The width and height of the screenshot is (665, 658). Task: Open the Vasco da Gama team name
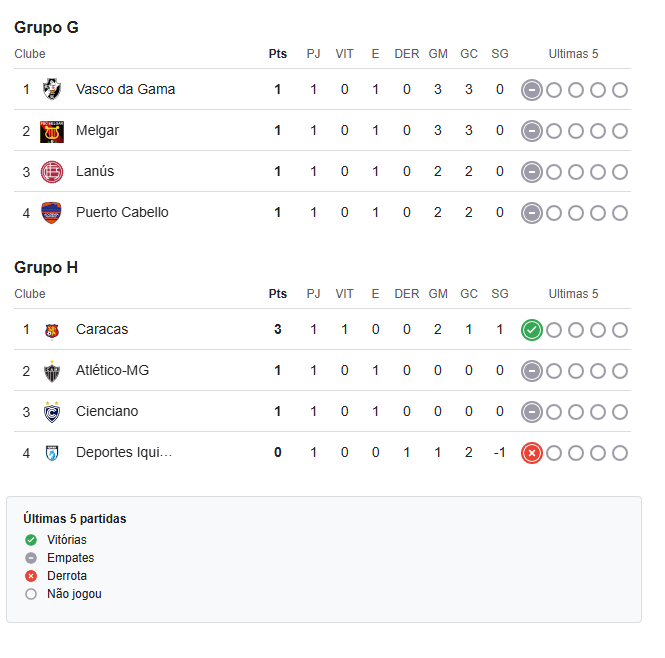125,89
